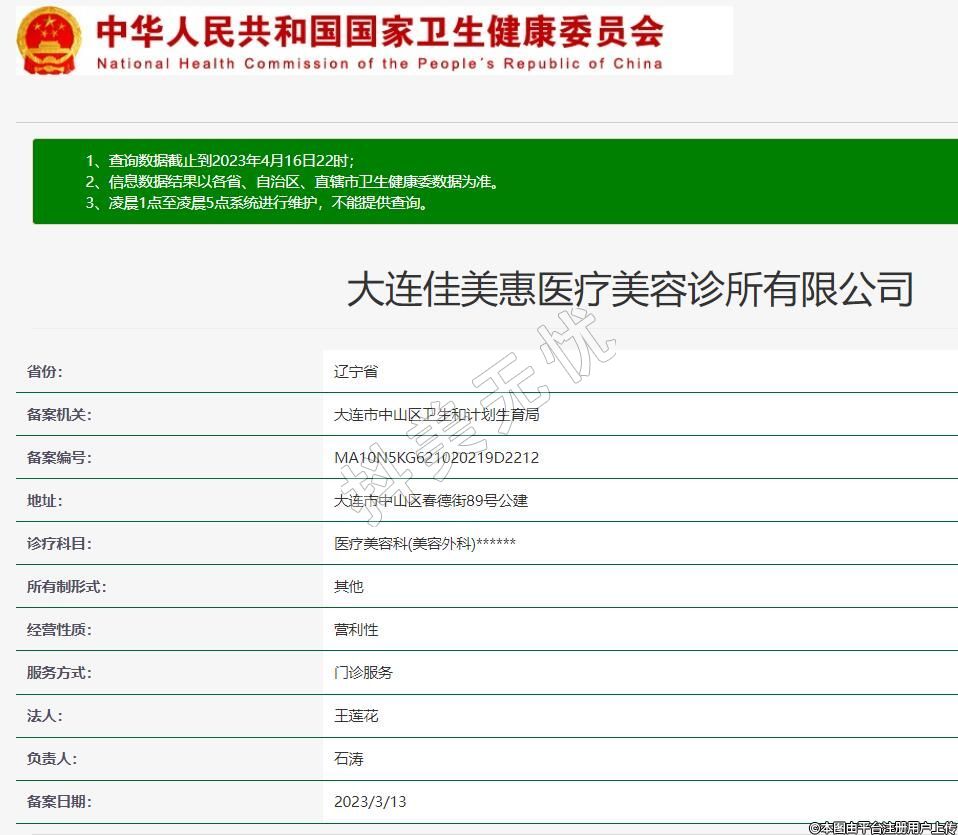Viewport: 958px width, 835px height.
Task: Click the record number MA10N5KG621020219D2212
Action: click(436, 458)
